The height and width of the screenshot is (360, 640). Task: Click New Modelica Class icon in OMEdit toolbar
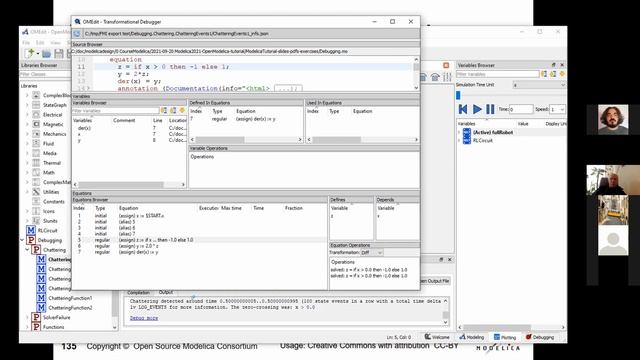(29, 53)
